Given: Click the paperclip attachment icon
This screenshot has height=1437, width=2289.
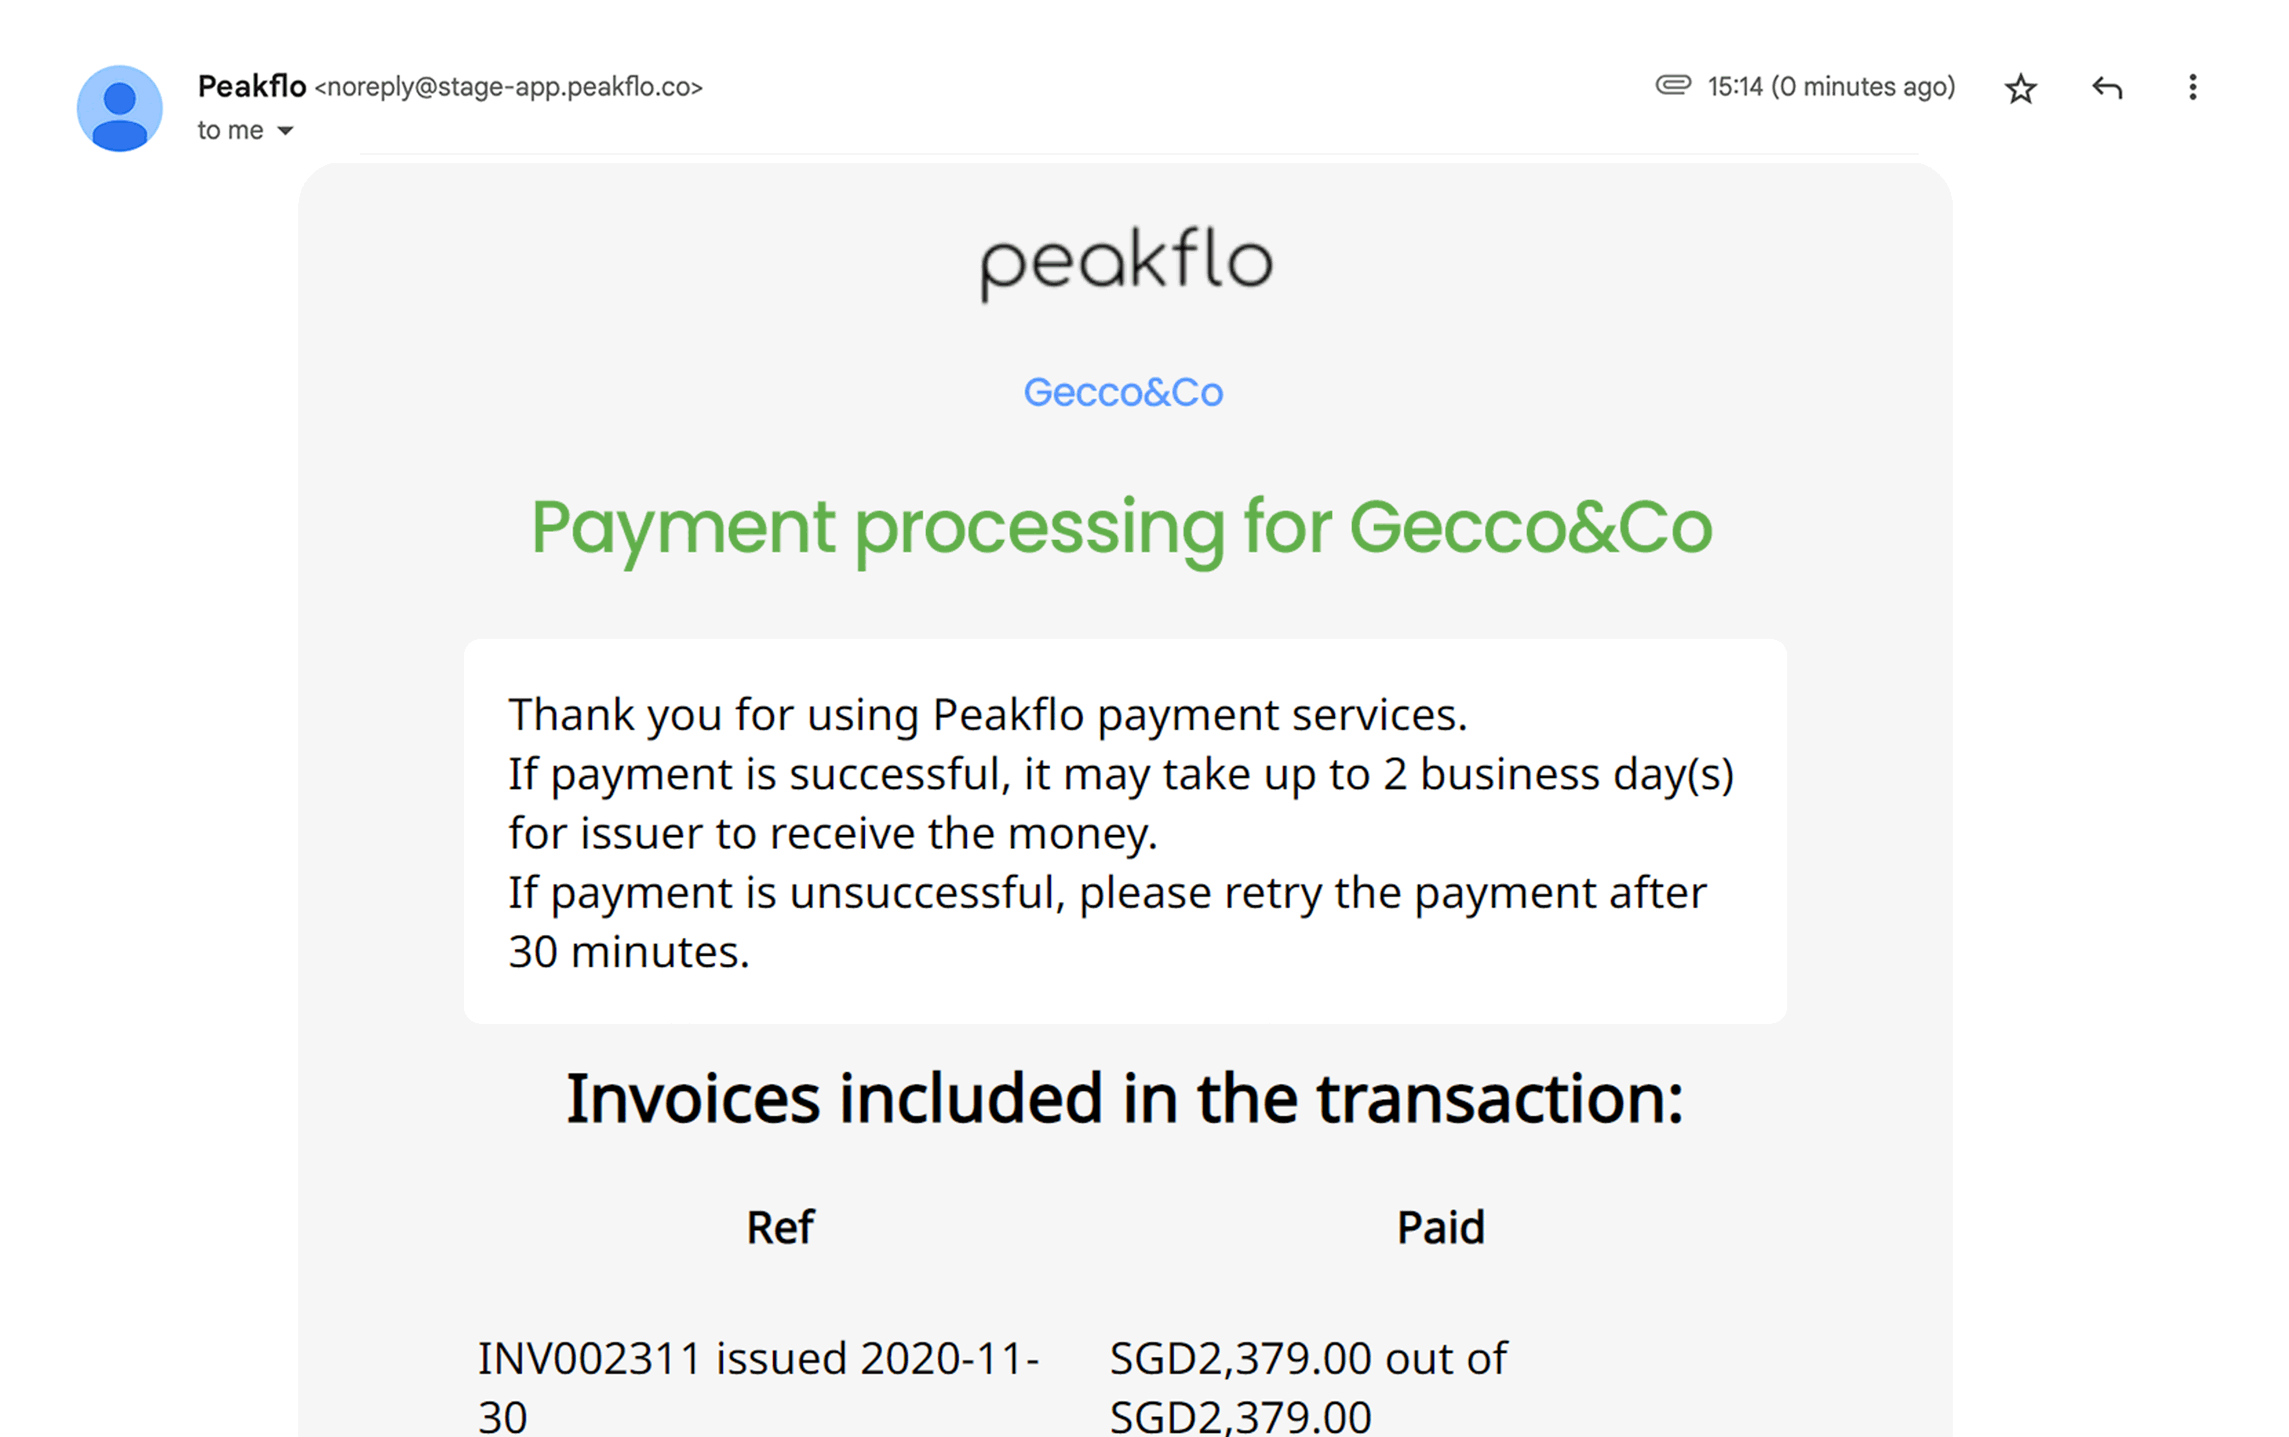Looking at the screenshot, I should click(x=1672, y=85).
